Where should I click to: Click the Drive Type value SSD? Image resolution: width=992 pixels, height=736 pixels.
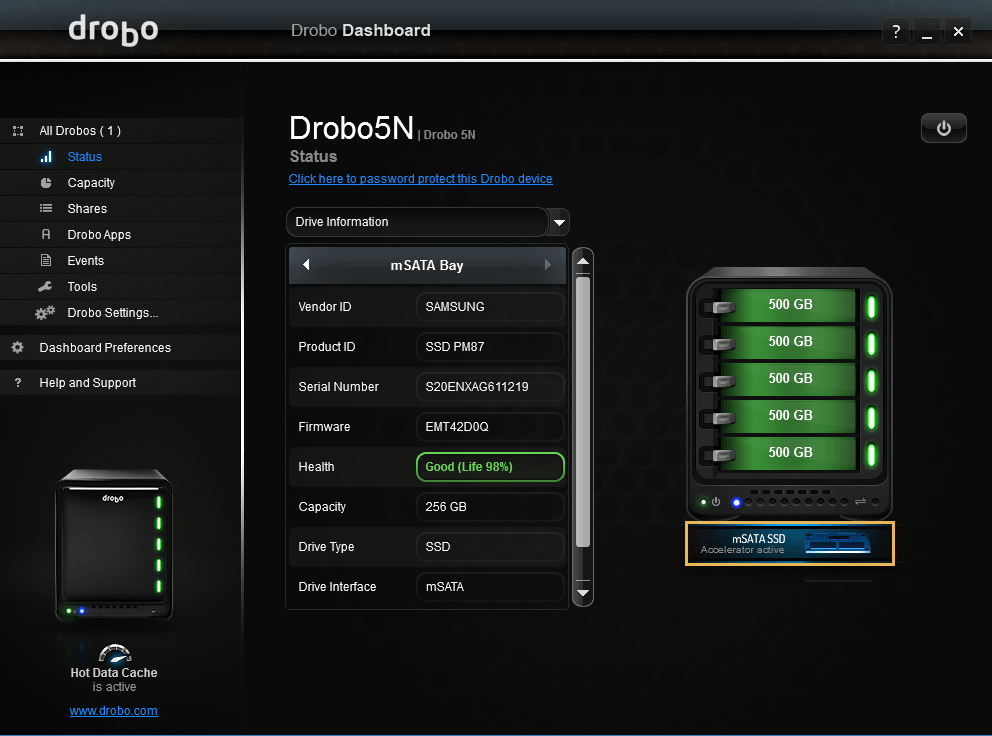point(490,547)
